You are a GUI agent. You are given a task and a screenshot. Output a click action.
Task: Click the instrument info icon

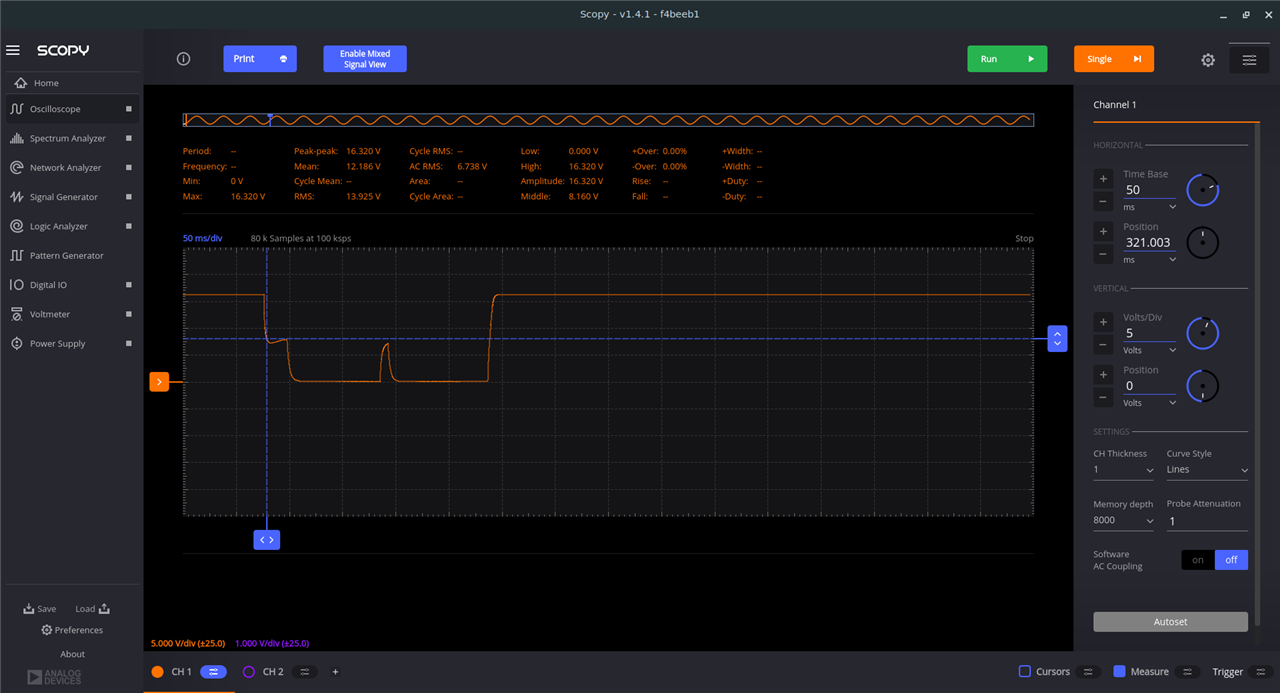[183, 59]
